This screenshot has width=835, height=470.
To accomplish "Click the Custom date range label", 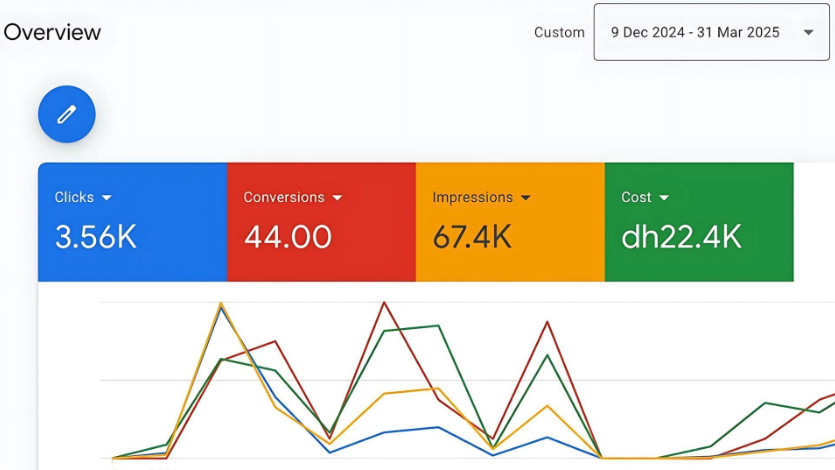I will tap(559, 32).
